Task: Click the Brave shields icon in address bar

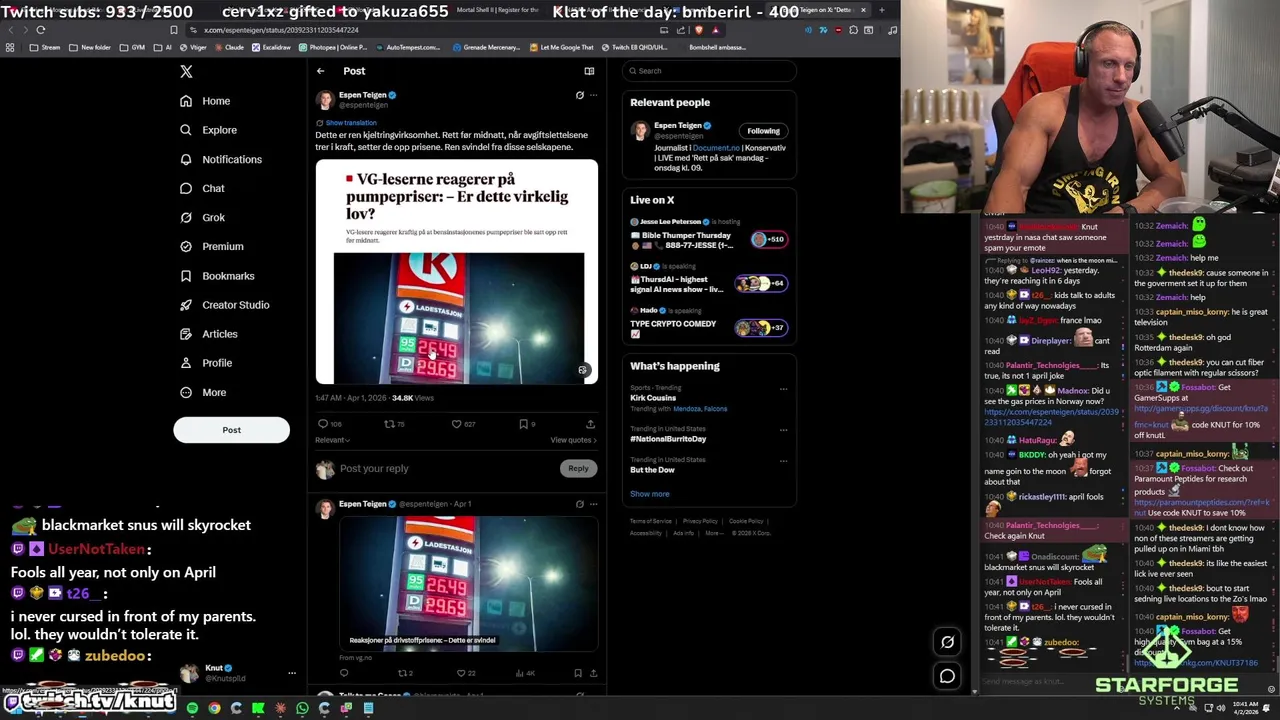Action: 698,30
